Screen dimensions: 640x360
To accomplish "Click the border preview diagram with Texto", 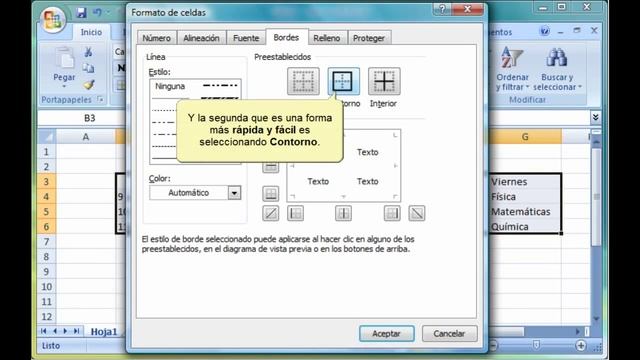I will click(x=344, y=166).
